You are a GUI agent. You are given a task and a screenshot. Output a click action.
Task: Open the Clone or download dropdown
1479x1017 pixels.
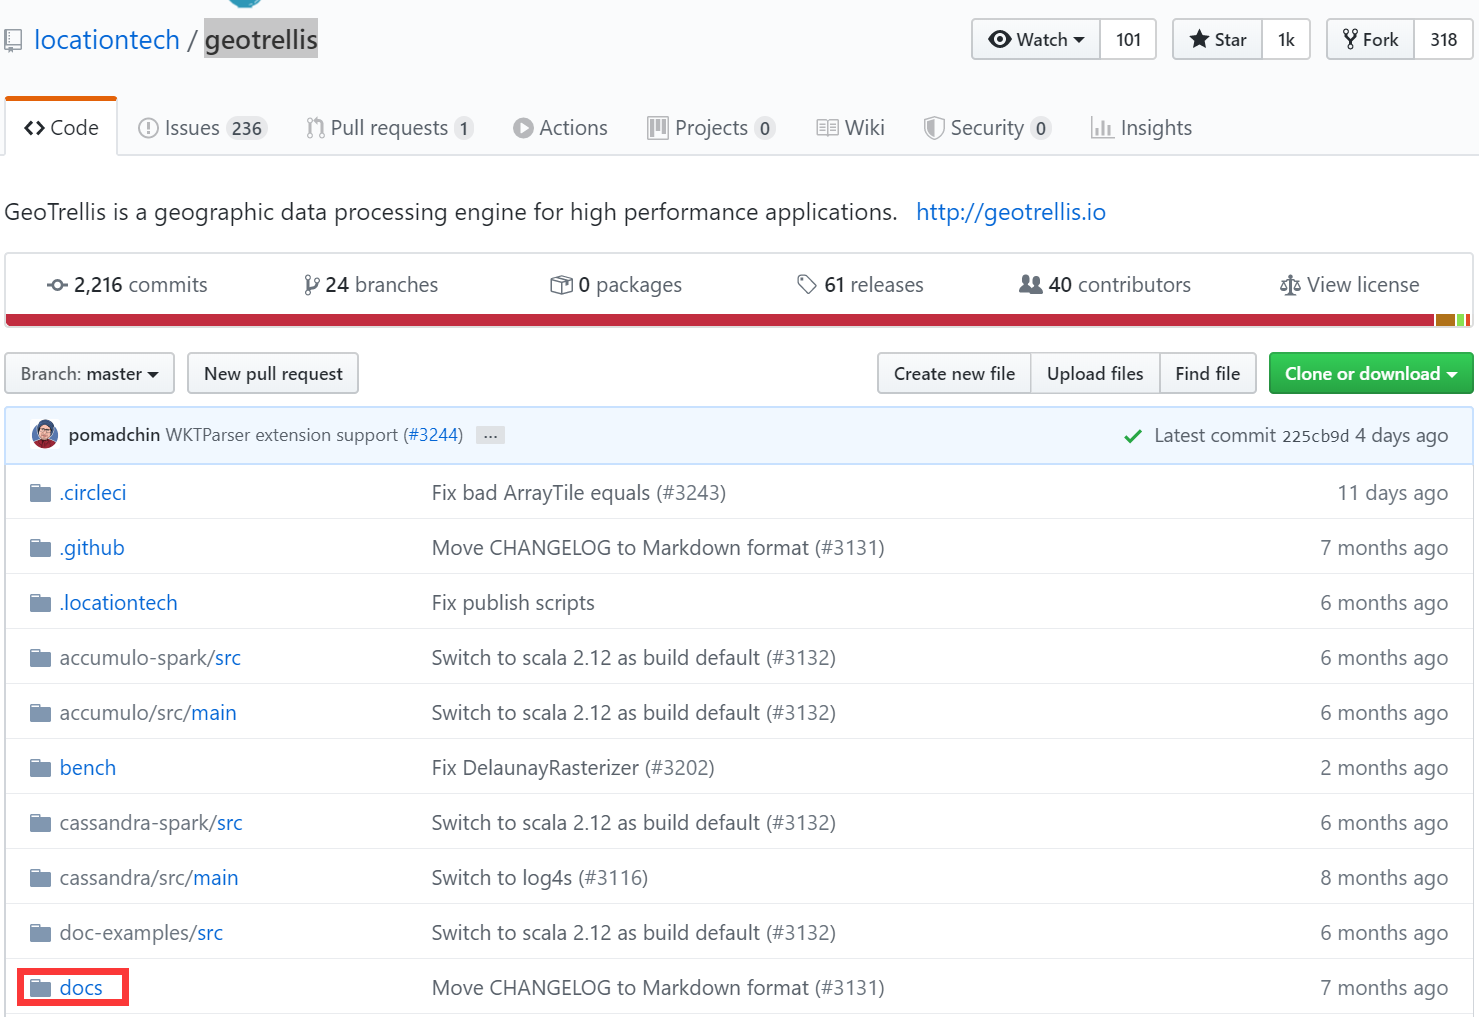1371,373
